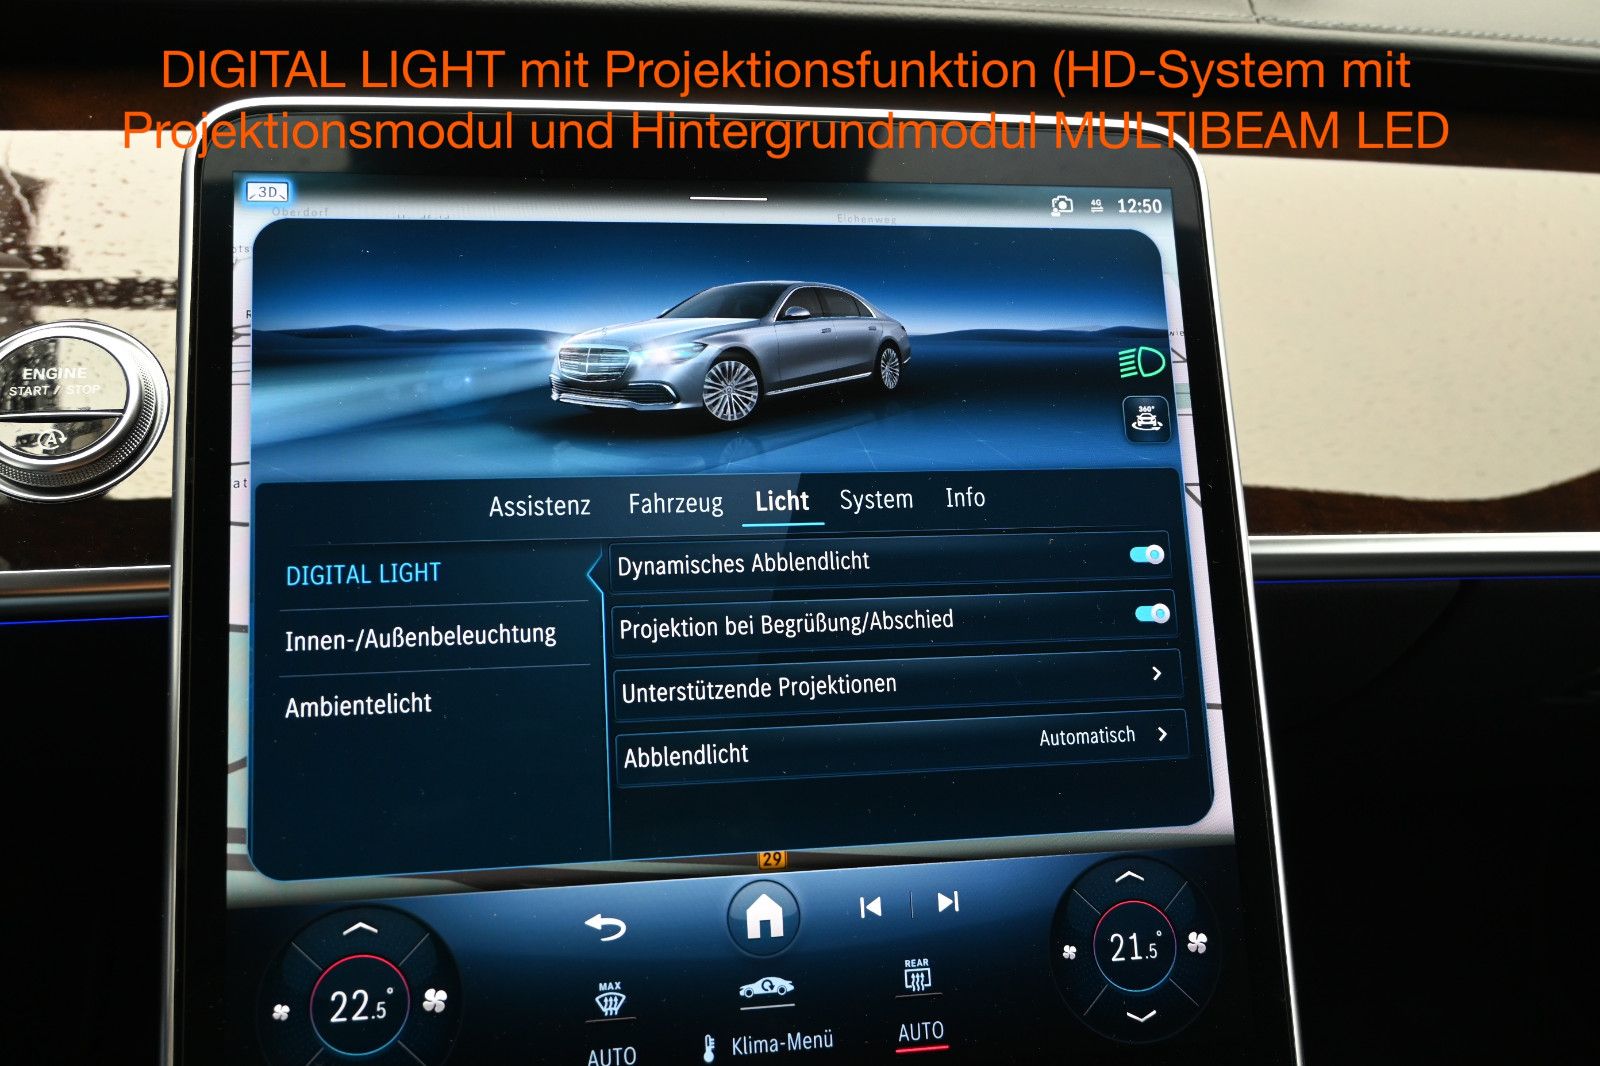Increase right fan speed large fan icon
The width and height of the screenshot is (1600, 1066).
tap(1197, 942)
